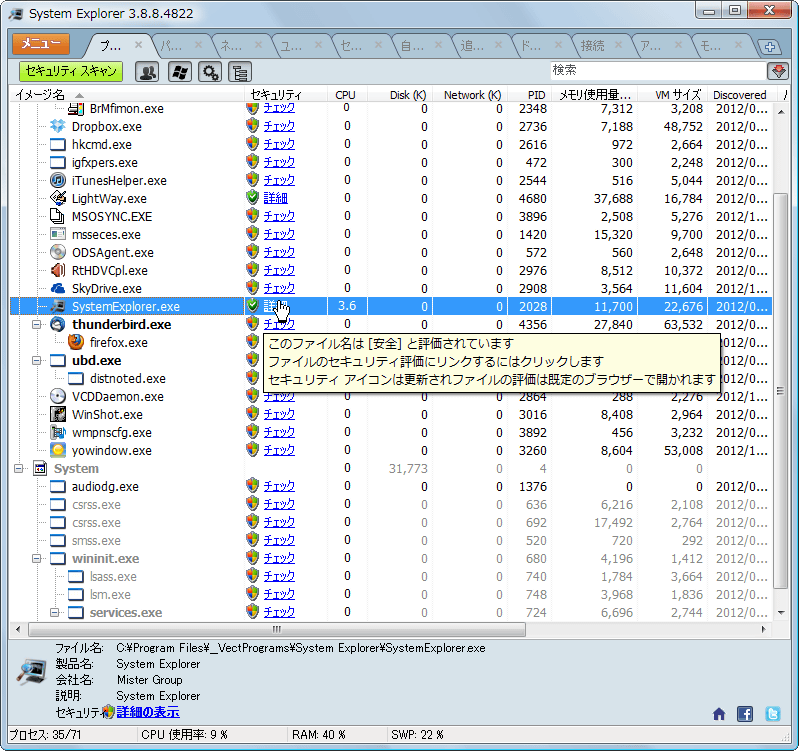This screenshot has width=799, height=751.
Task: Click the Windows flag toolbar icon
Action: [179, 72]
